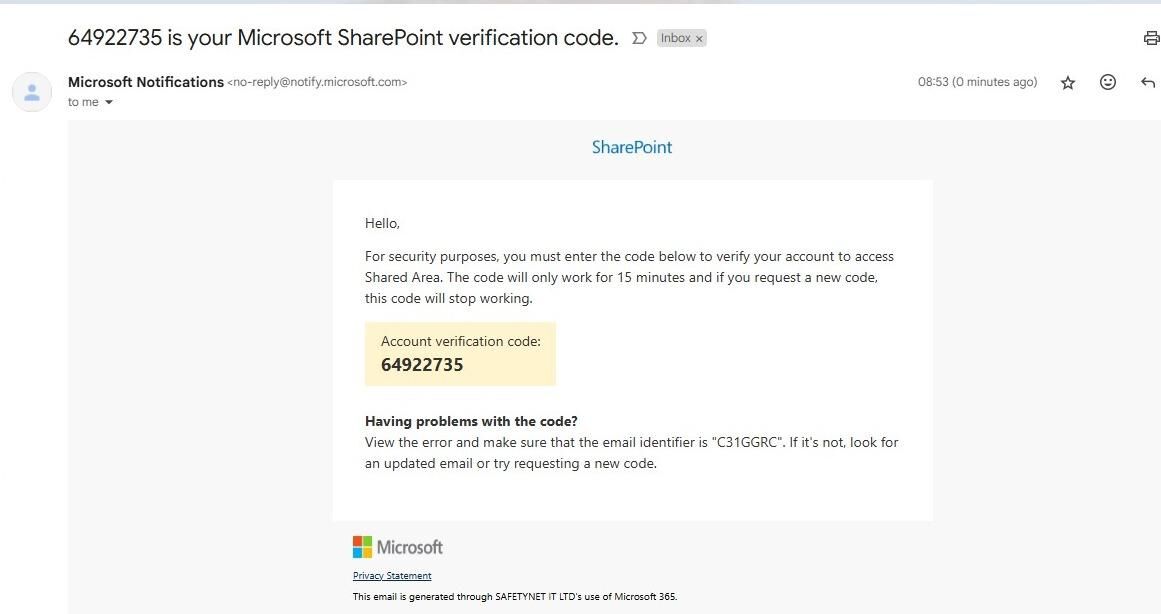This screenshot has width=1161, height=614.
Task: Remove the Inbox label with its x
Action: pyautogui.click(x=700, y=39)
